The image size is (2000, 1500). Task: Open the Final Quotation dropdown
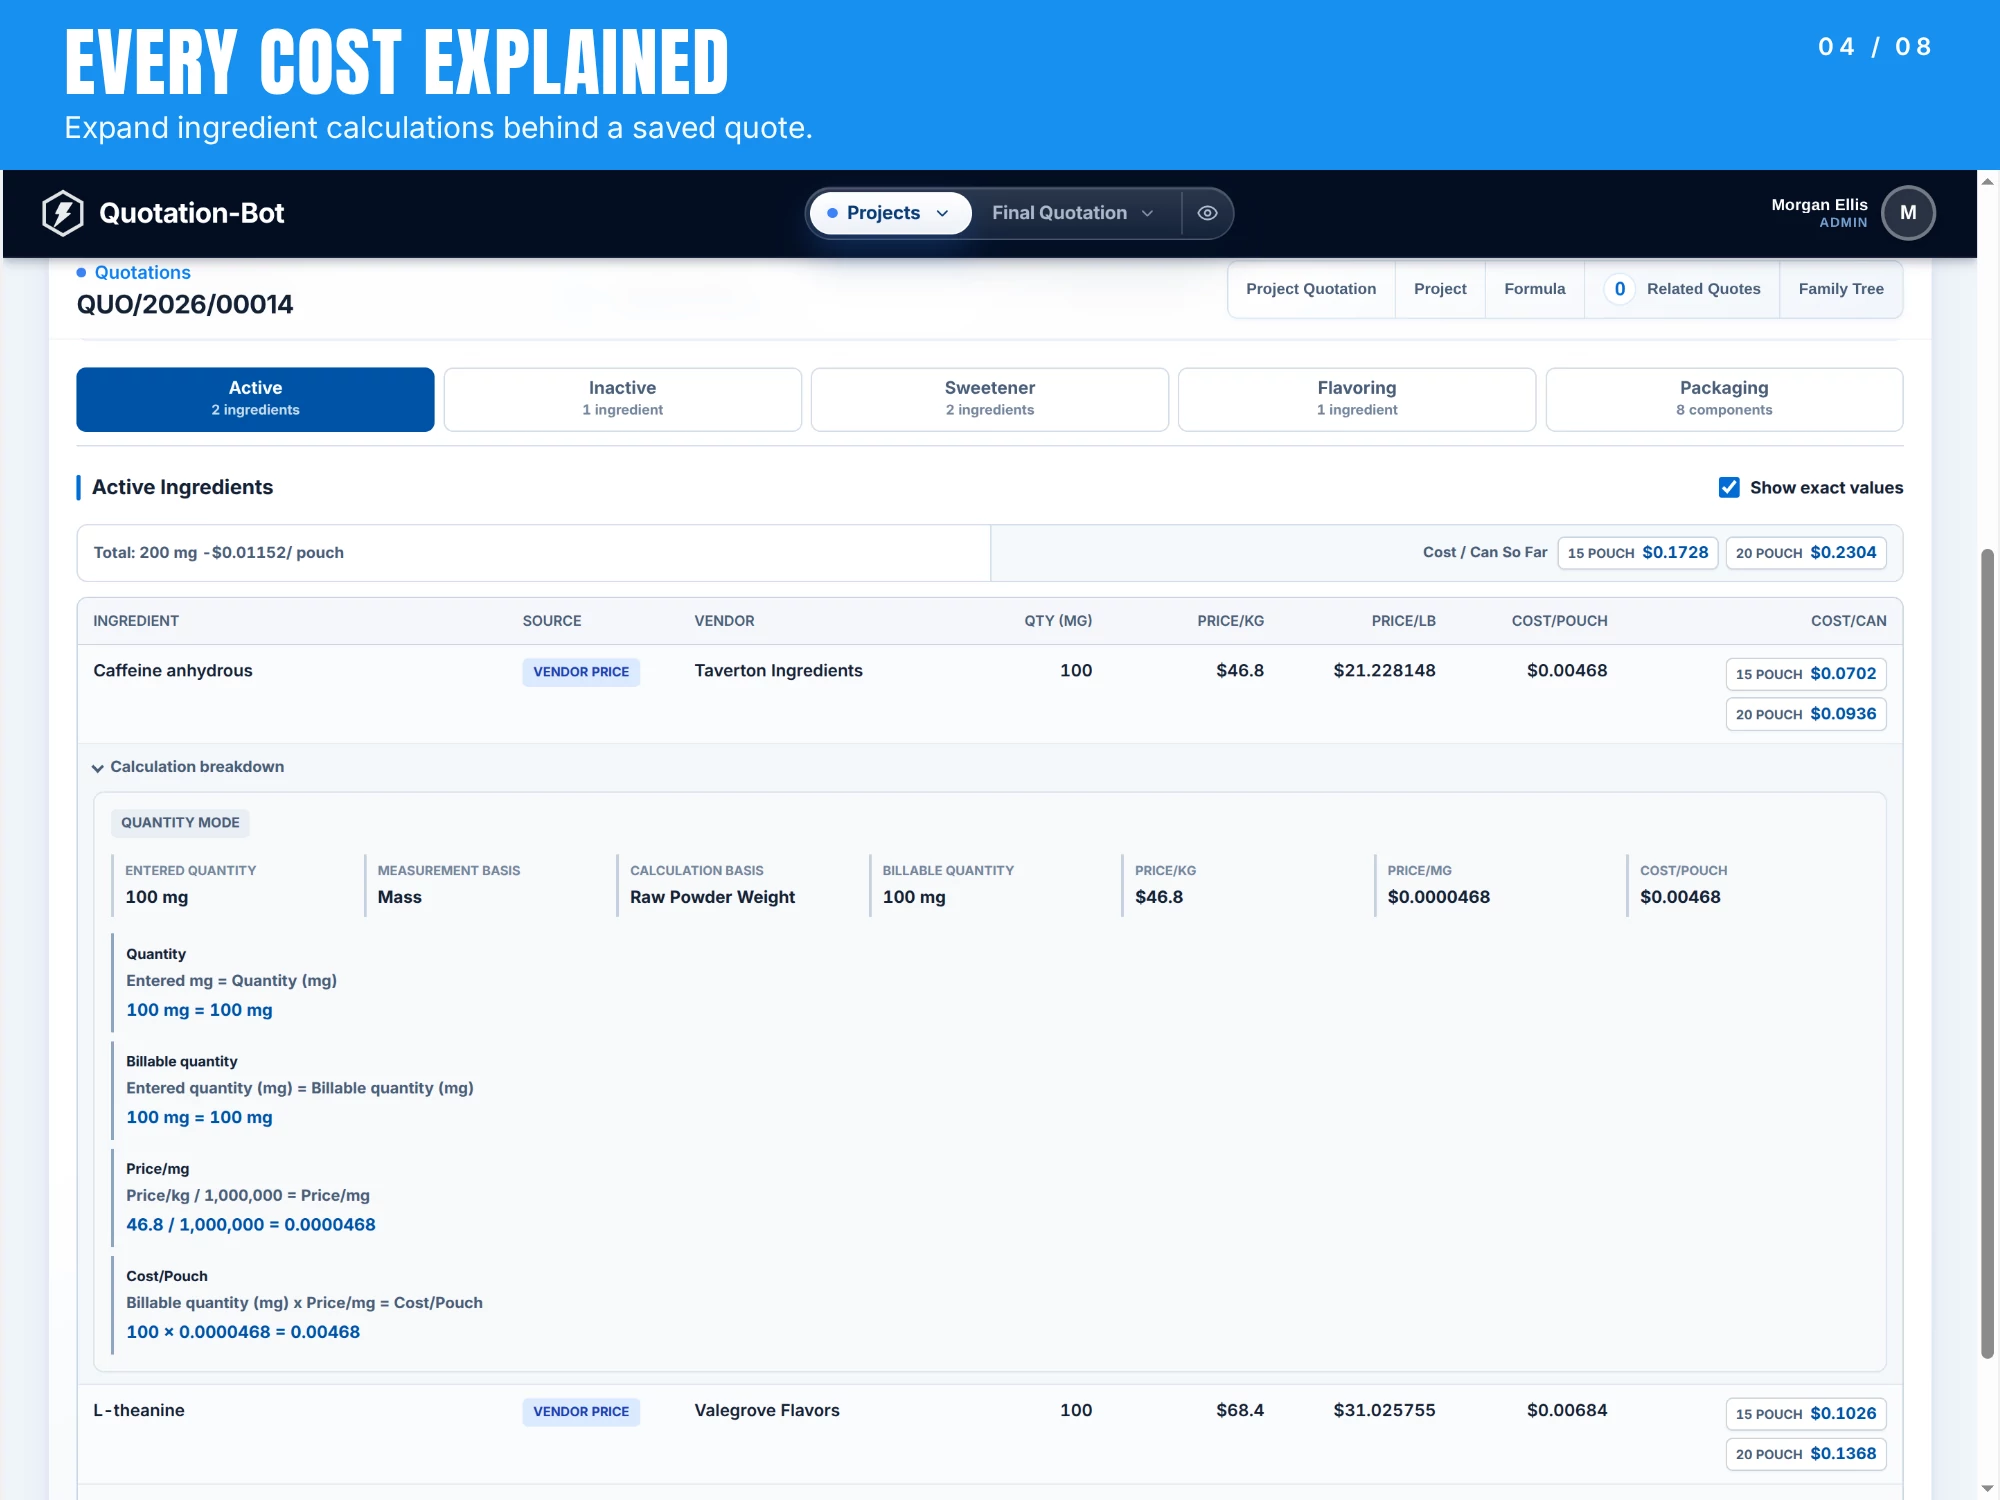(x=1073, y=213)
